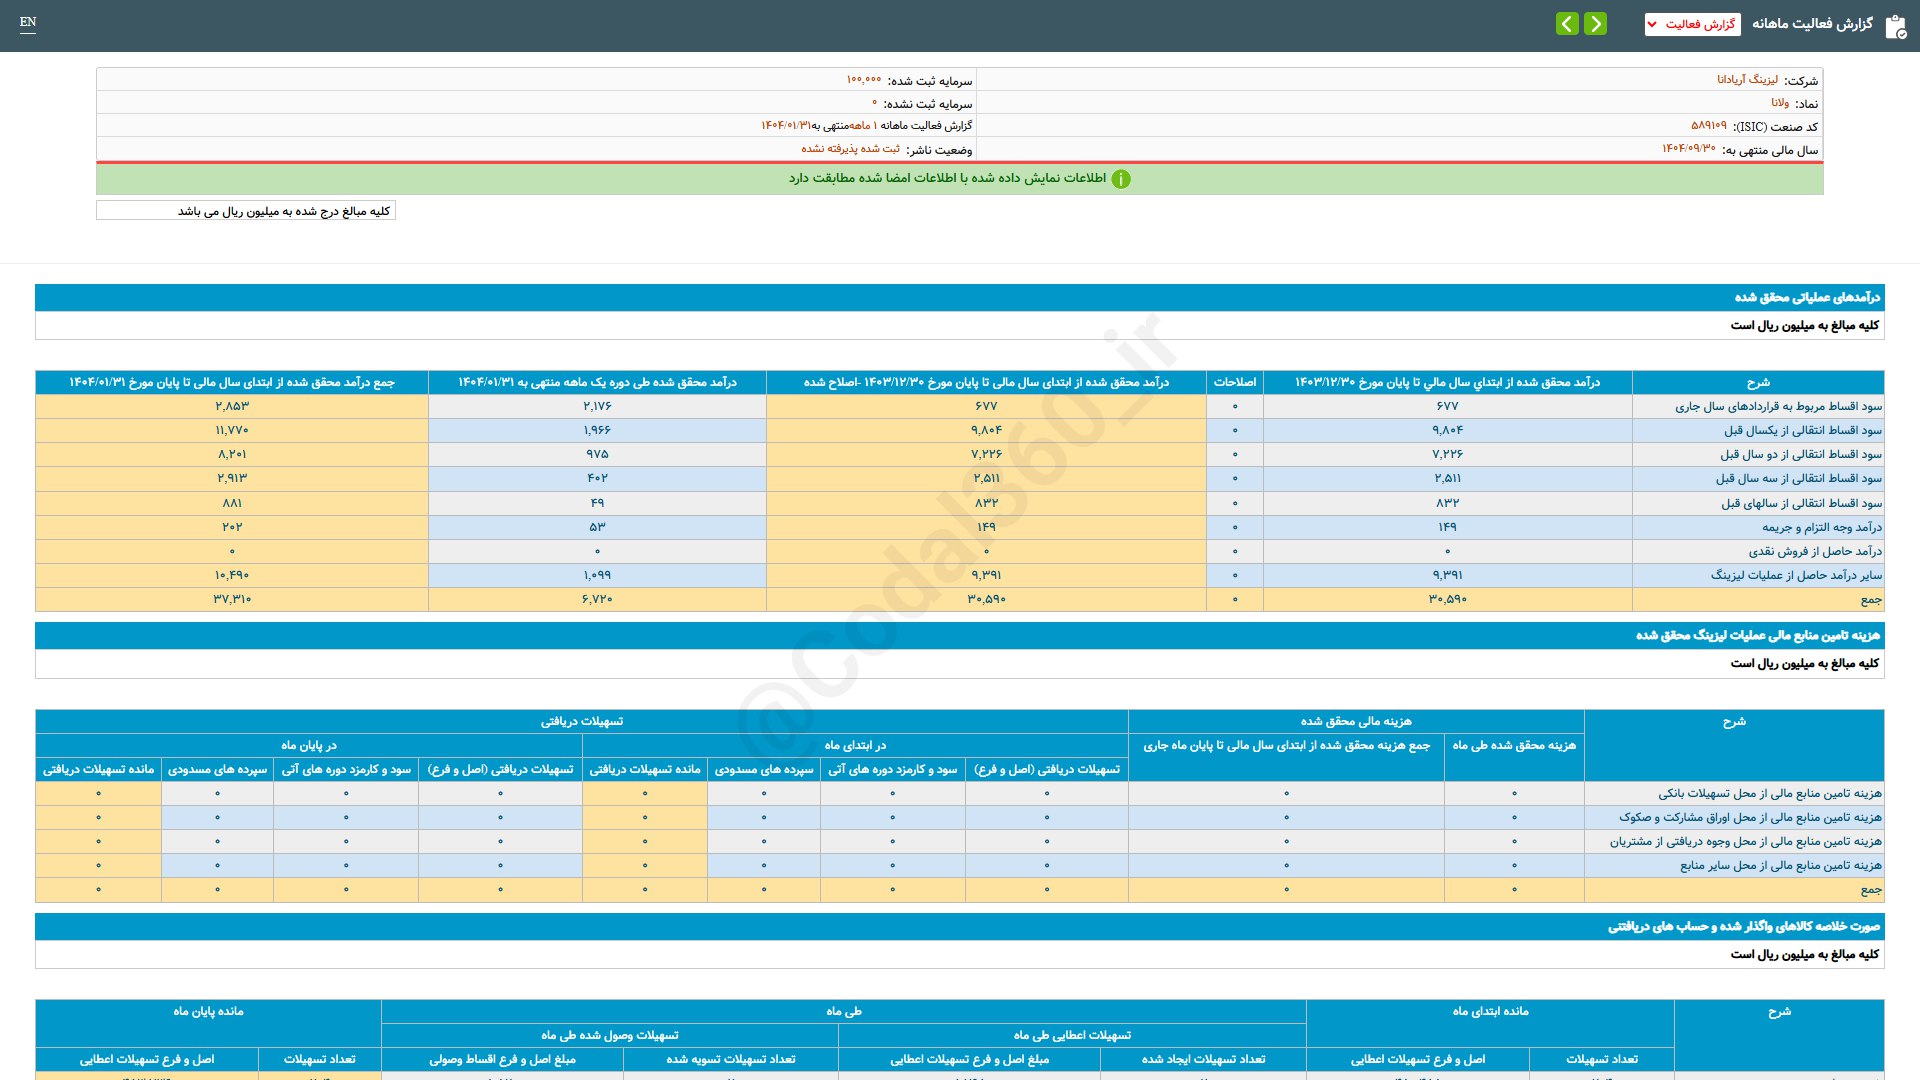This screenshot has height=1080, width=1920.
Task: Click the شرح column header in revenue table
Action: point(1757,382)
